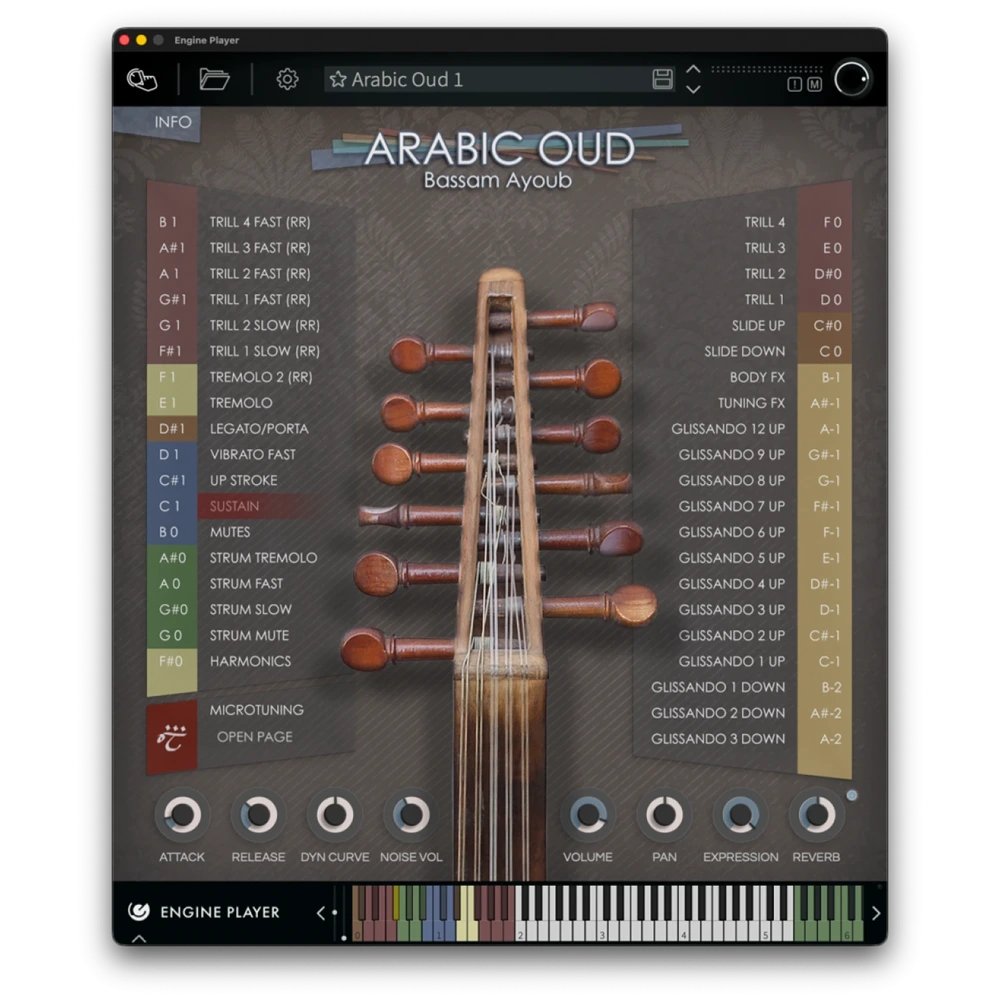Select the TREMOLO articulation
Screen dimensions: 1000x1000
pos(240,403)
